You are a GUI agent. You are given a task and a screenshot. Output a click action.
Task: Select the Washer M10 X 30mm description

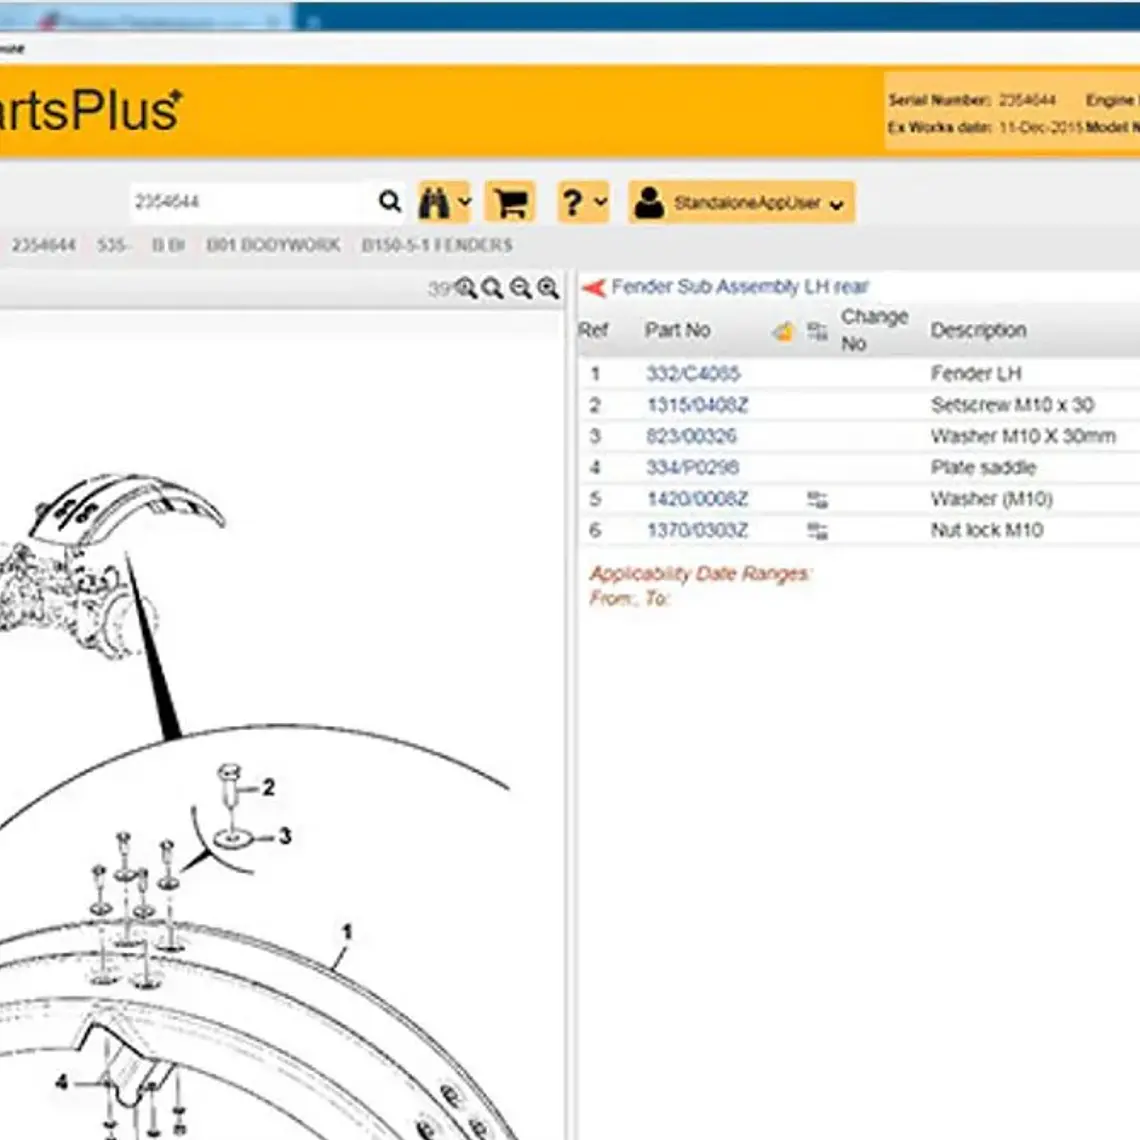(1023, 436)
